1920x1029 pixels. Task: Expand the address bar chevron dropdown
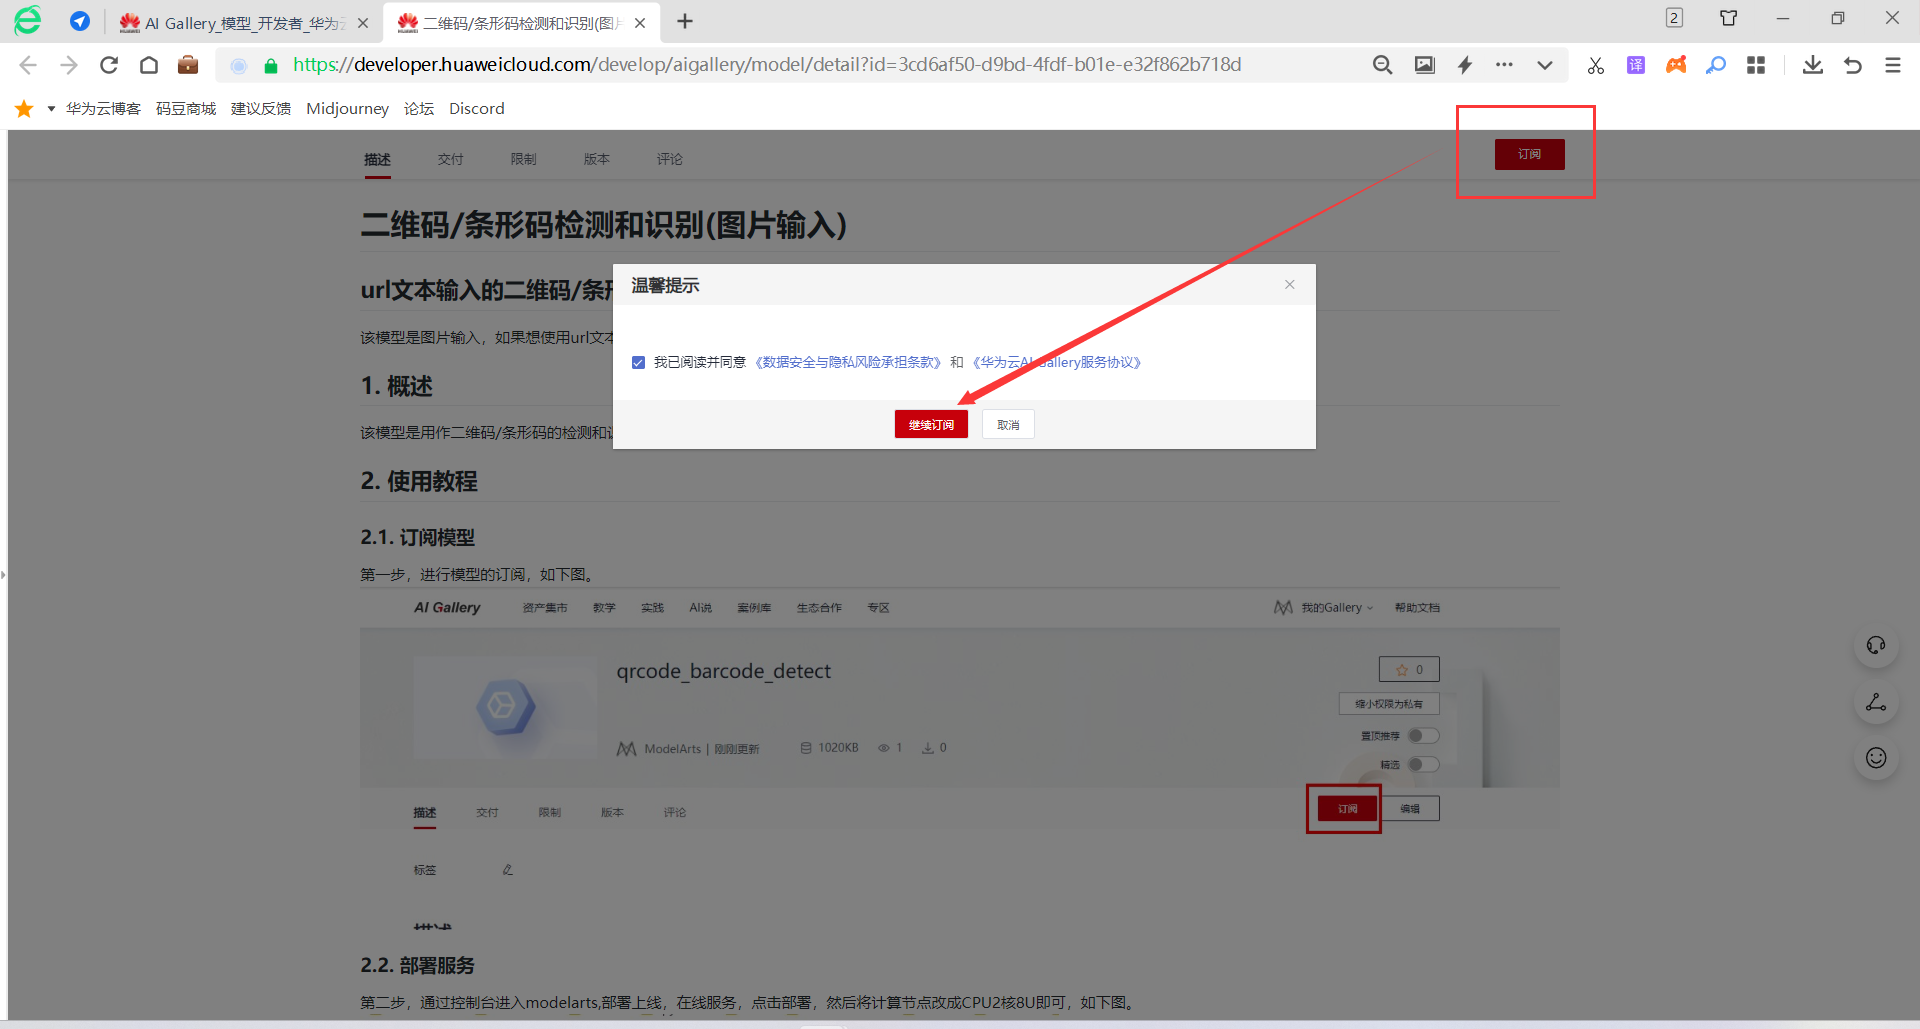pos(1545,65)
